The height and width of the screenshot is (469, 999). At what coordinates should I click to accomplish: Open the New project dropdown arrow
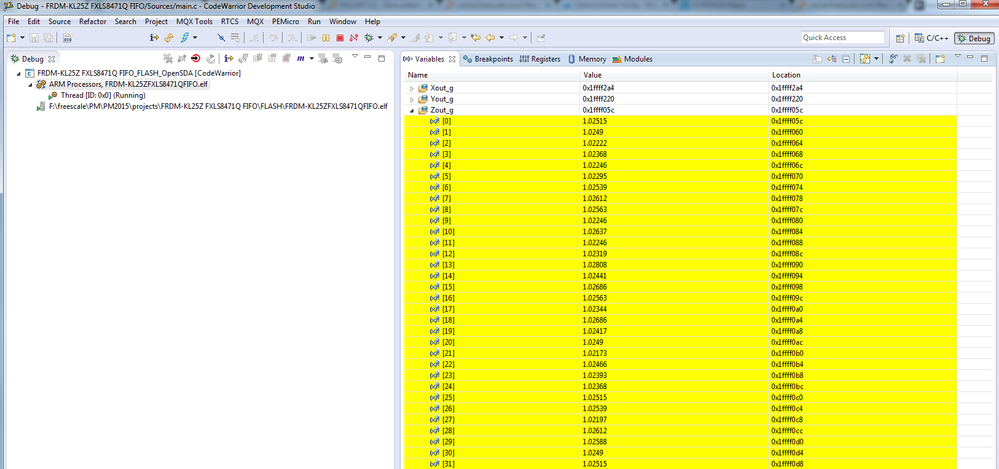tap(22, 38)
